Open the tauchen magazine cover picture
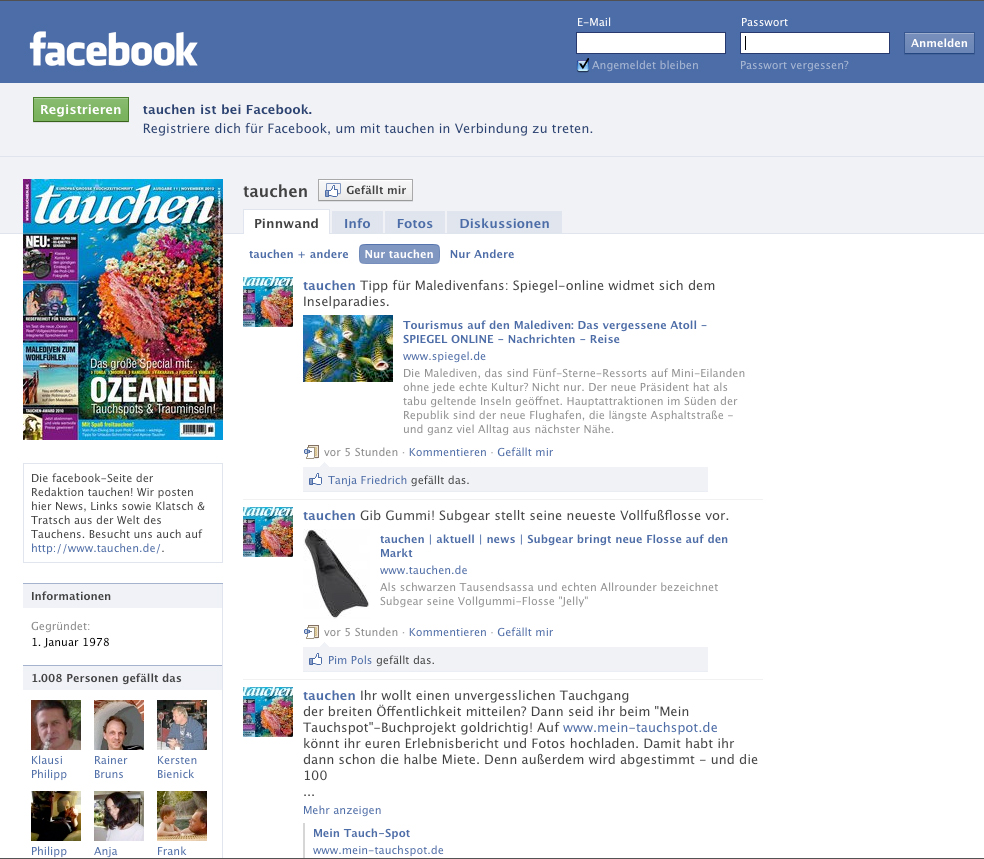This screenshot has height=859, width=984. 123,309
